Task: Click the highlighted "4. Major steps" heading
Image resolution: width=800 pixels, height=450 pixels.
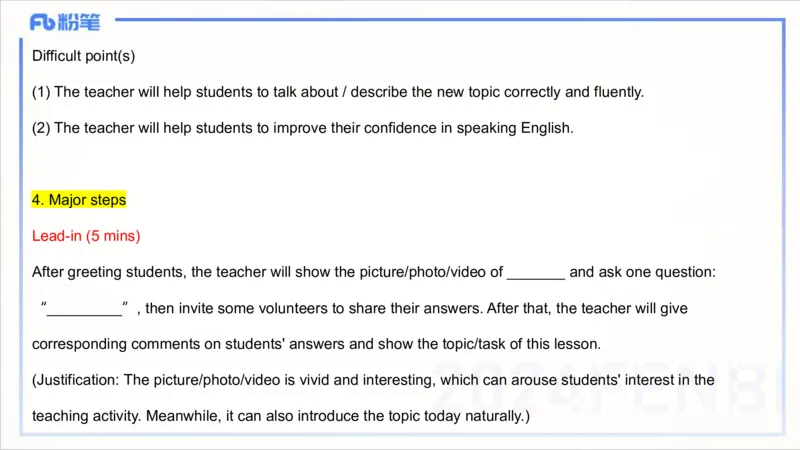Action: (79, 200)
